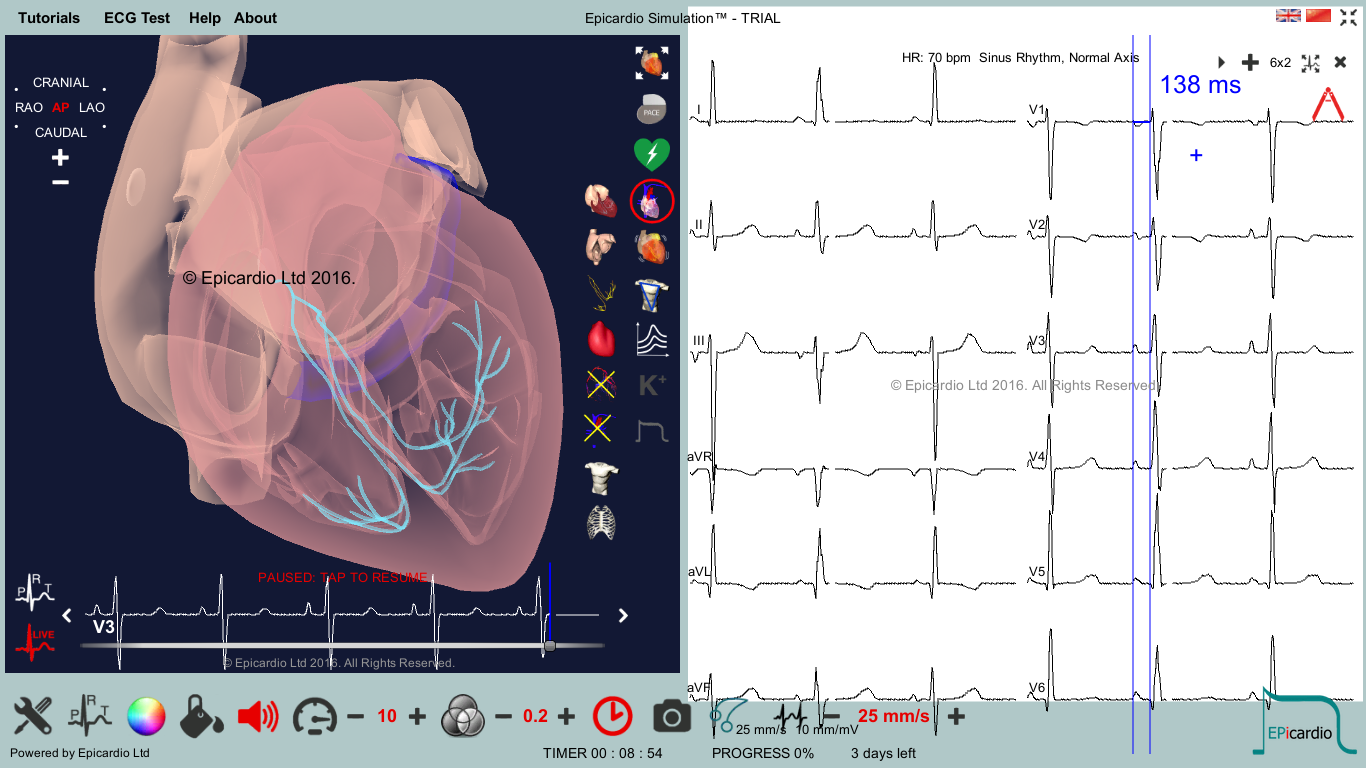This screenshot has width=1366, height=768.
Task: Go to previous V3 rhythm strip segment
Action: [x=68, y=616]
